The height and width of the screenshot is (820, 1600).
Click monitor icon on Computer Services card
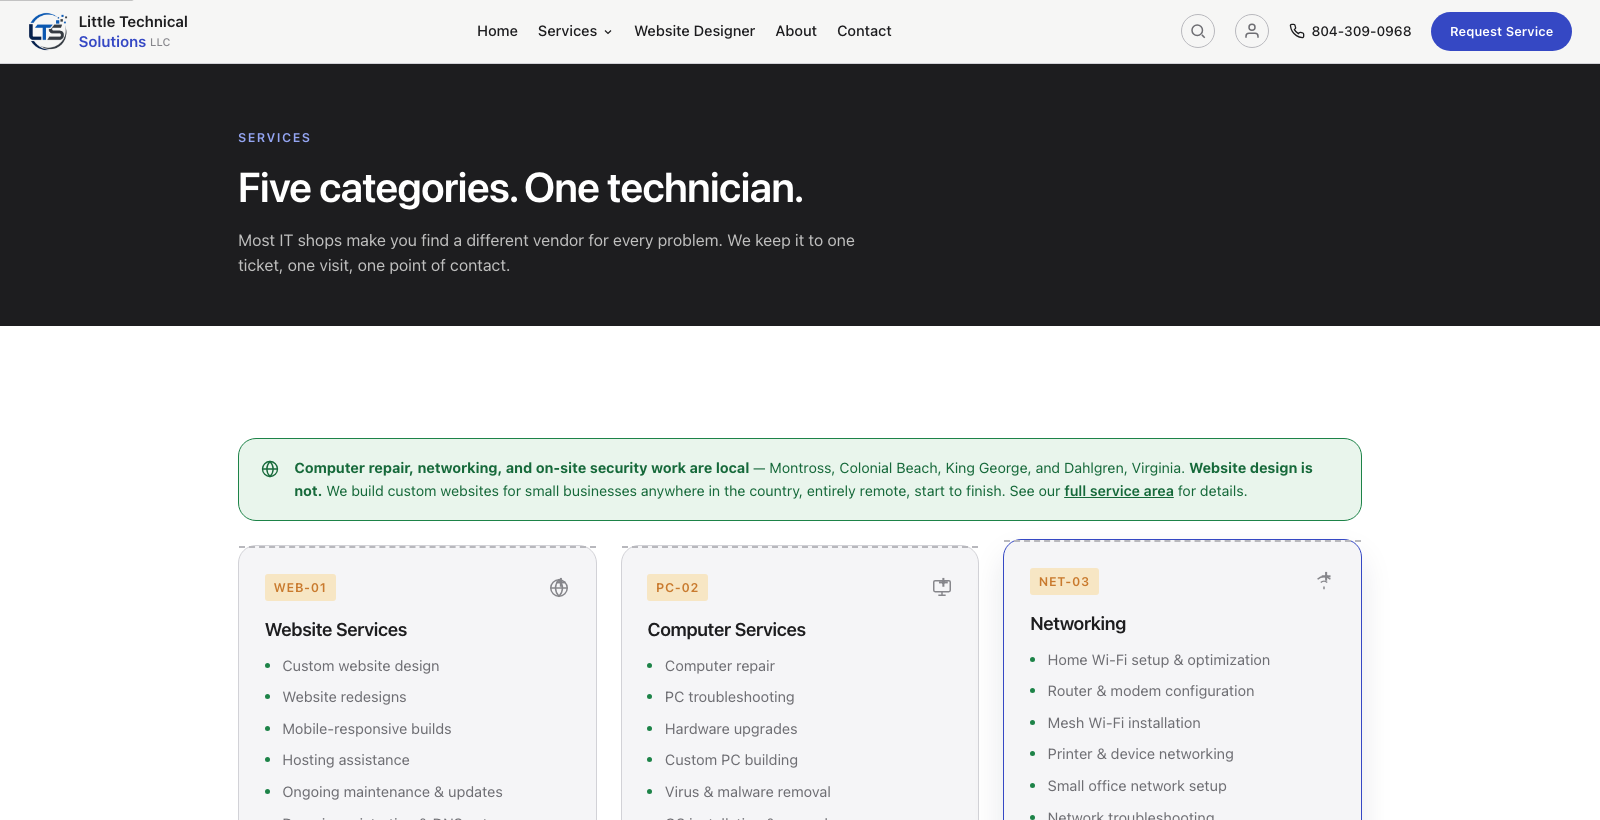pos(942,588)
